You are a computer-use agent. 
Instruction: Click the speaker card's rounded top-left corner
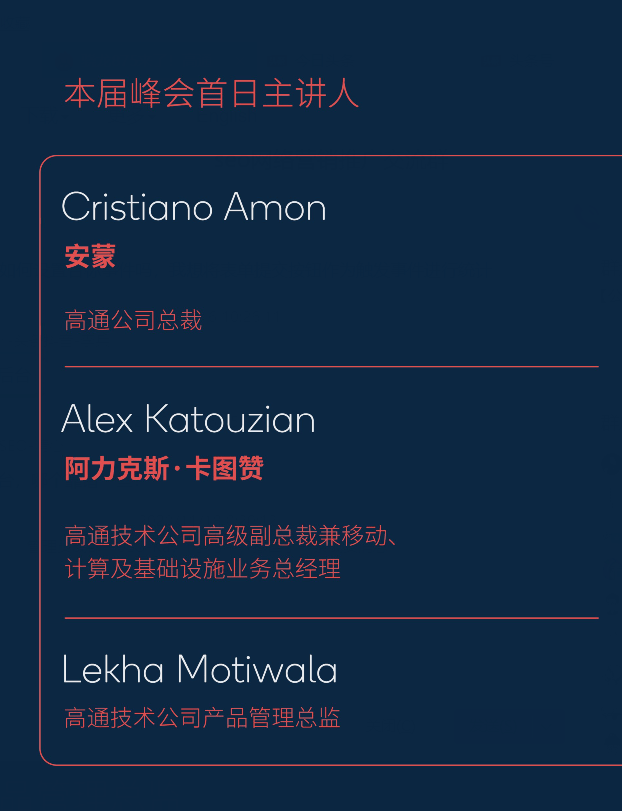pos(46,162)
